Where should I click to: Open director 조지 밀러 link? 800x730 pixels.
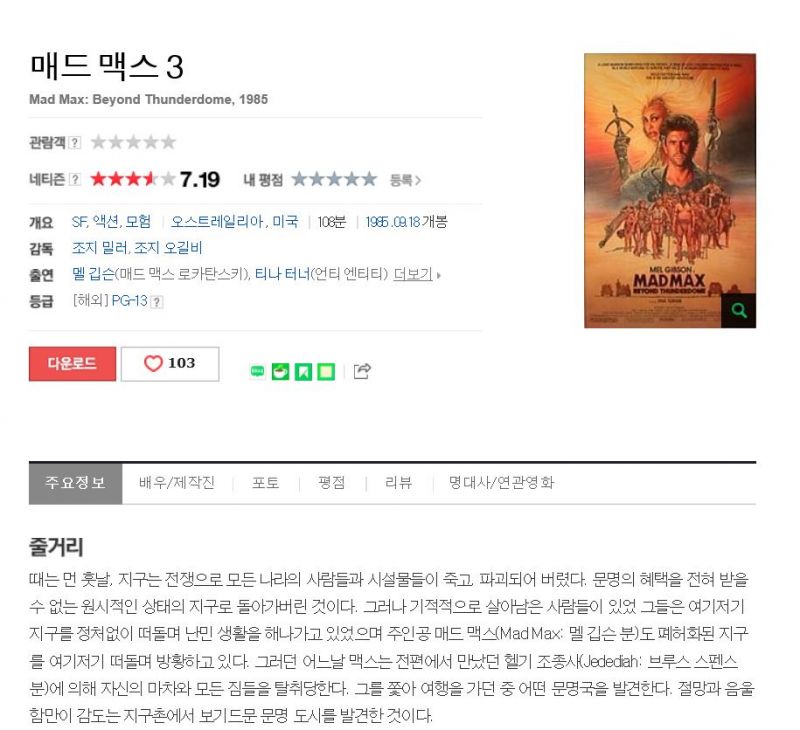pos(99,248)
